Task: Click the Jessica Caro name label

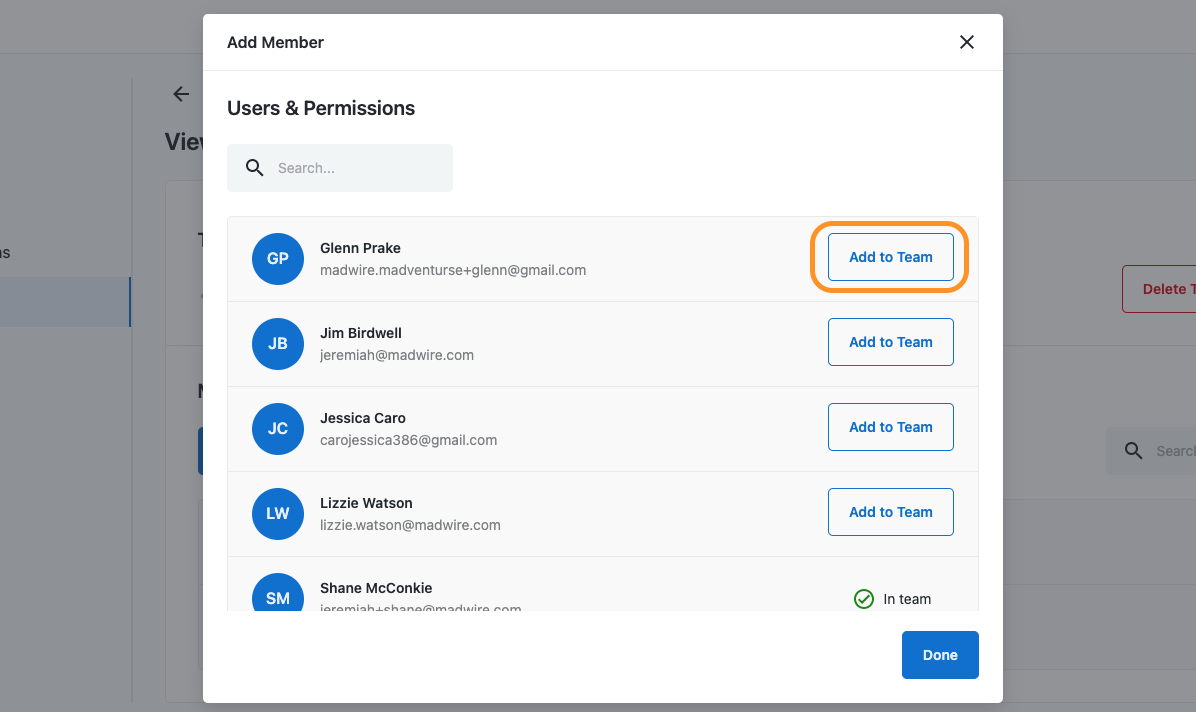Action: click(362, 418)
